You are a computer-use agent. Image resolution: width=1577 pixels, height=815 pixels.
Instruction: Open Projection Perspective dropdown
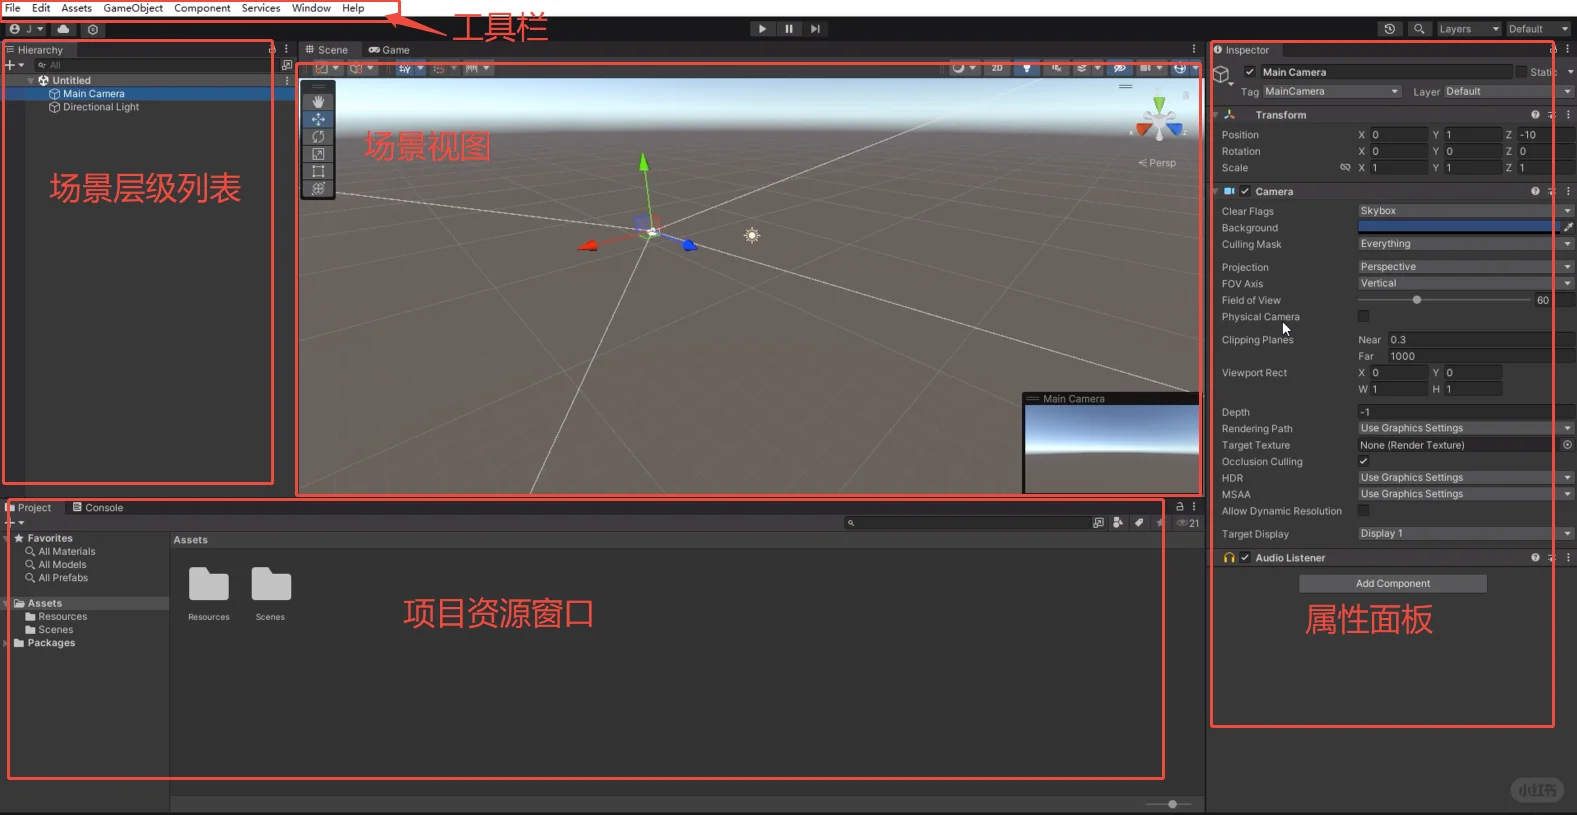(1465, 267)
